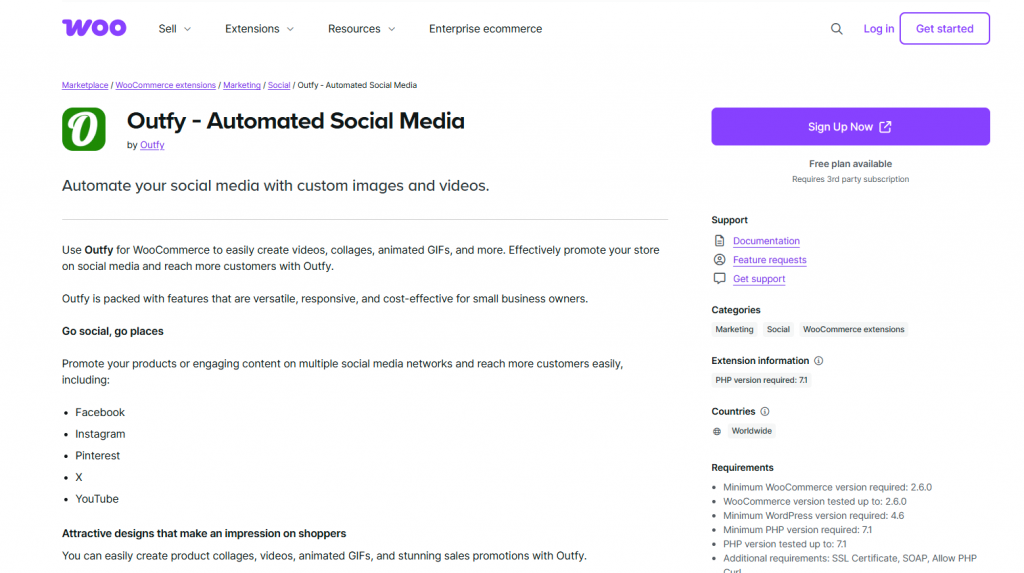Click the info icon next to Extension information
Image resolution: width=1024 pixels, height=573 pixels.
coord(818,361)
